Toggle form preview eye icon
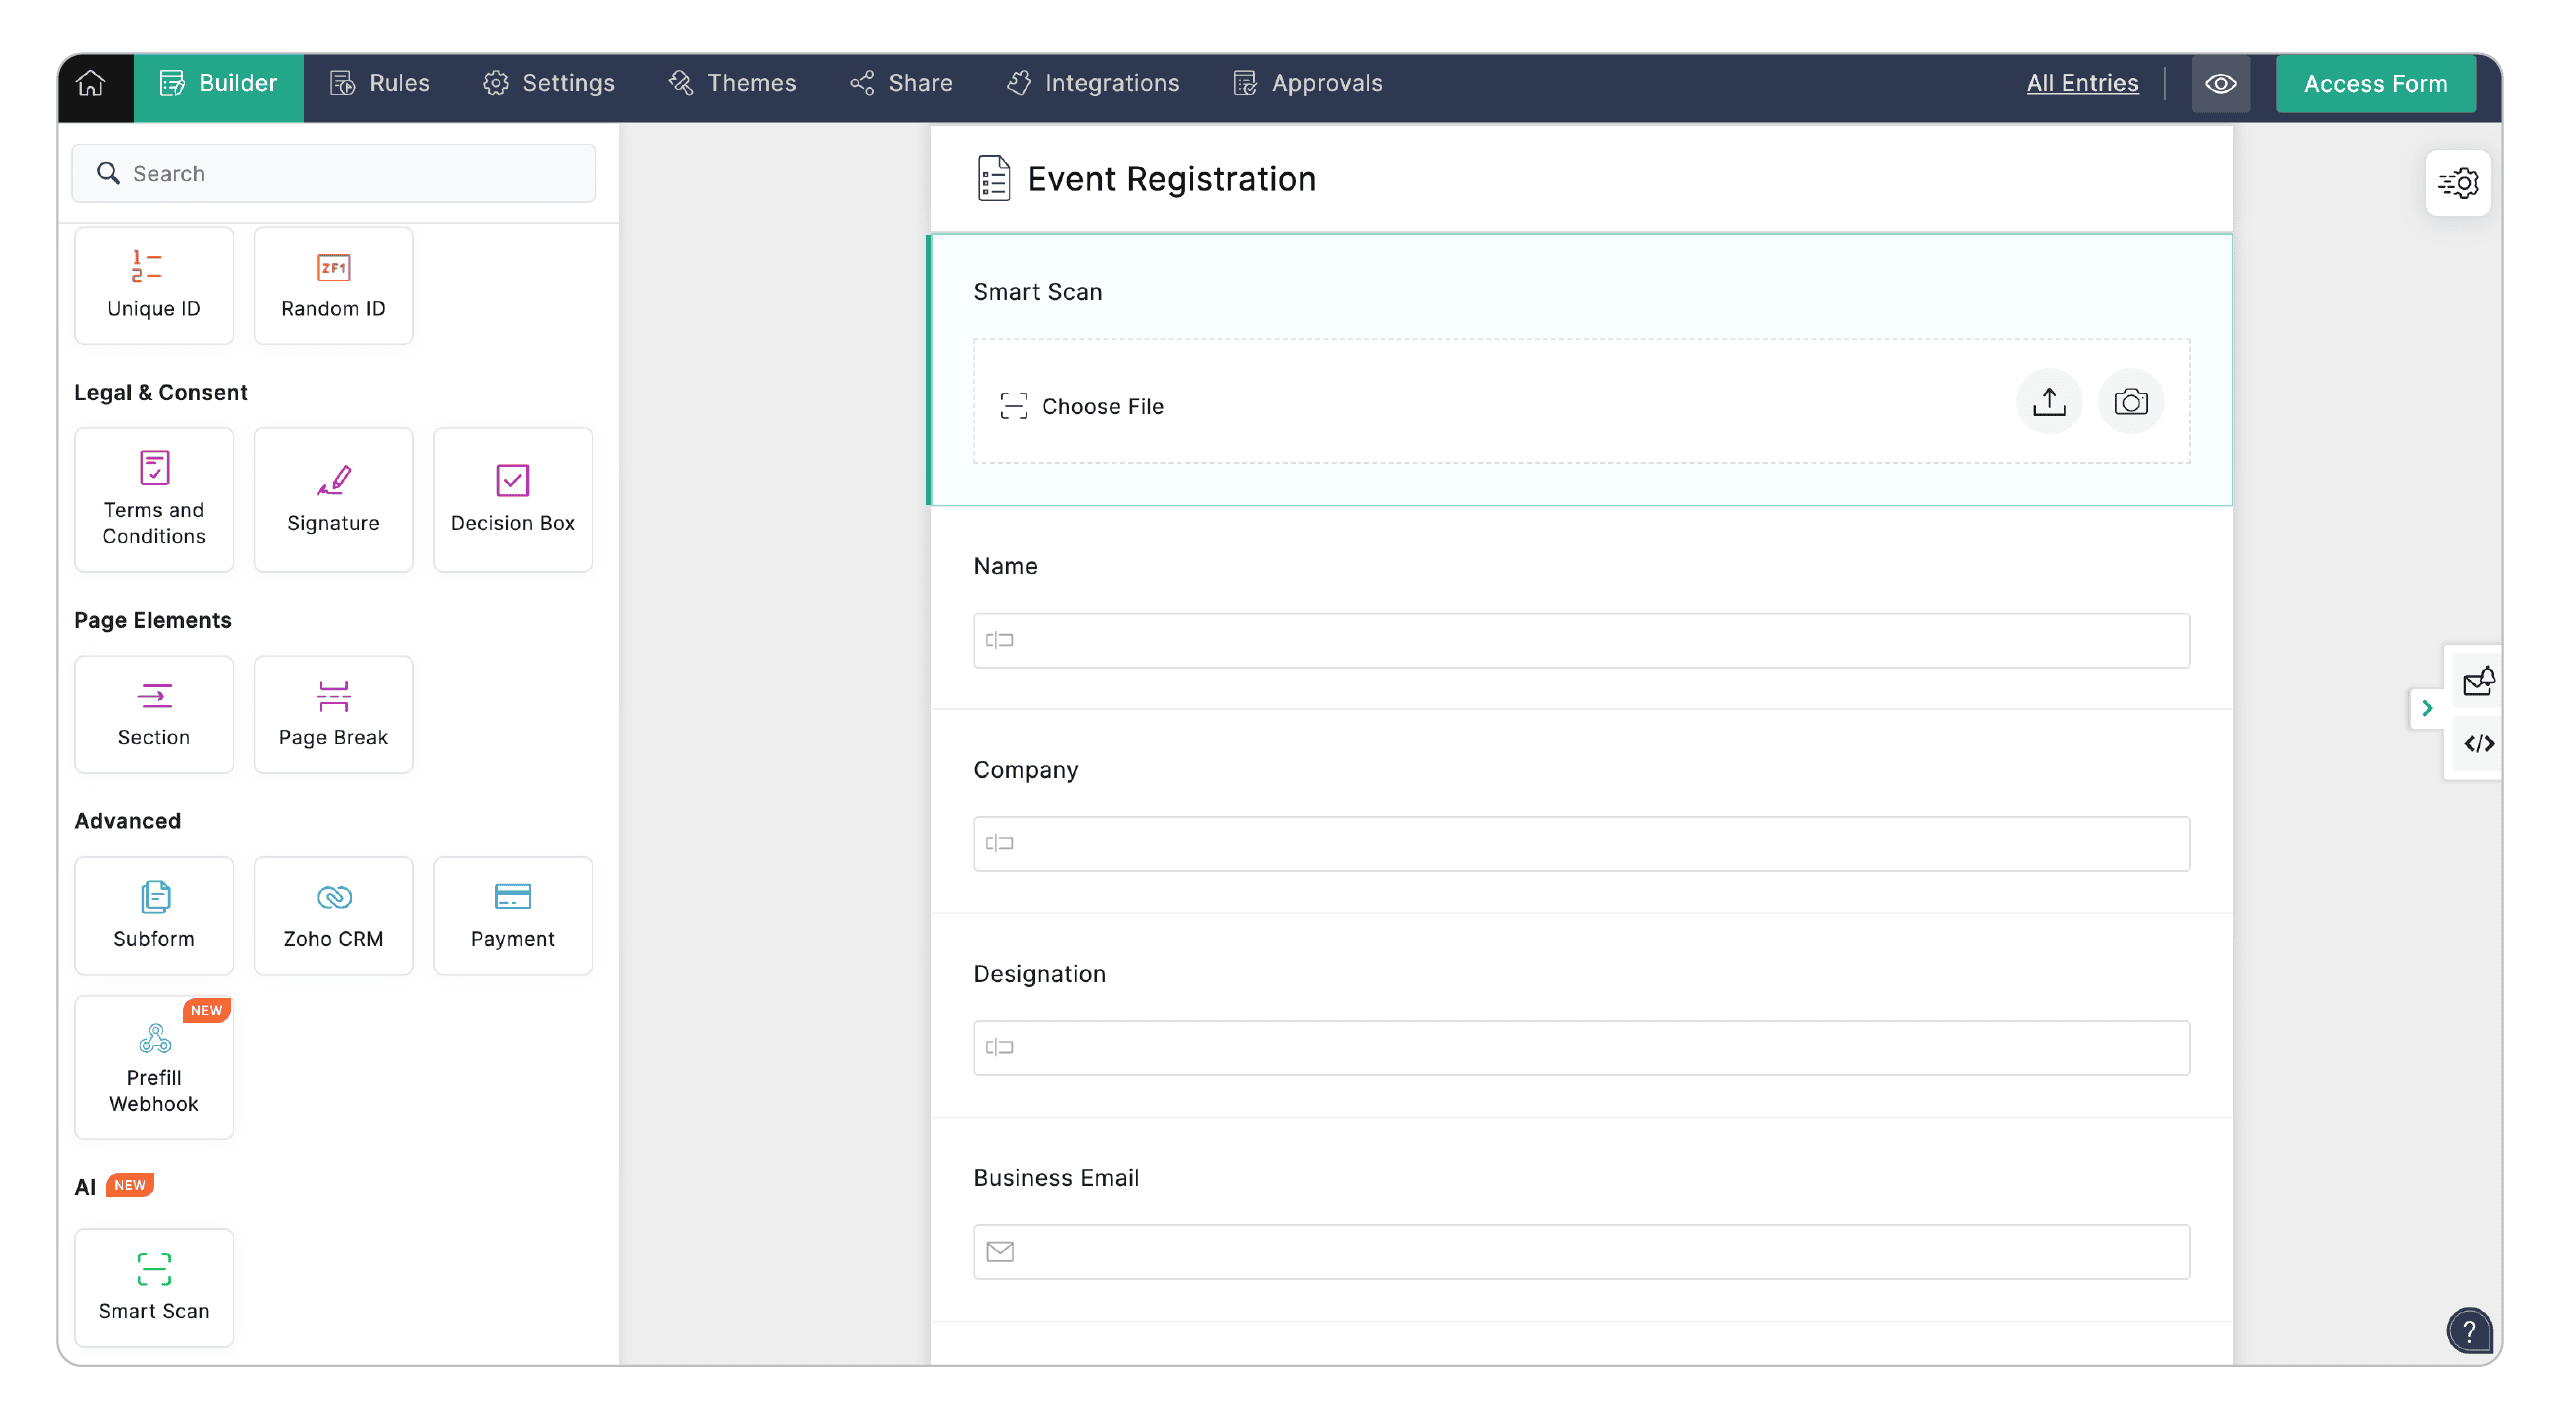The height and width of the screenshot is (1408, 2560). (x=2220, y=84)
